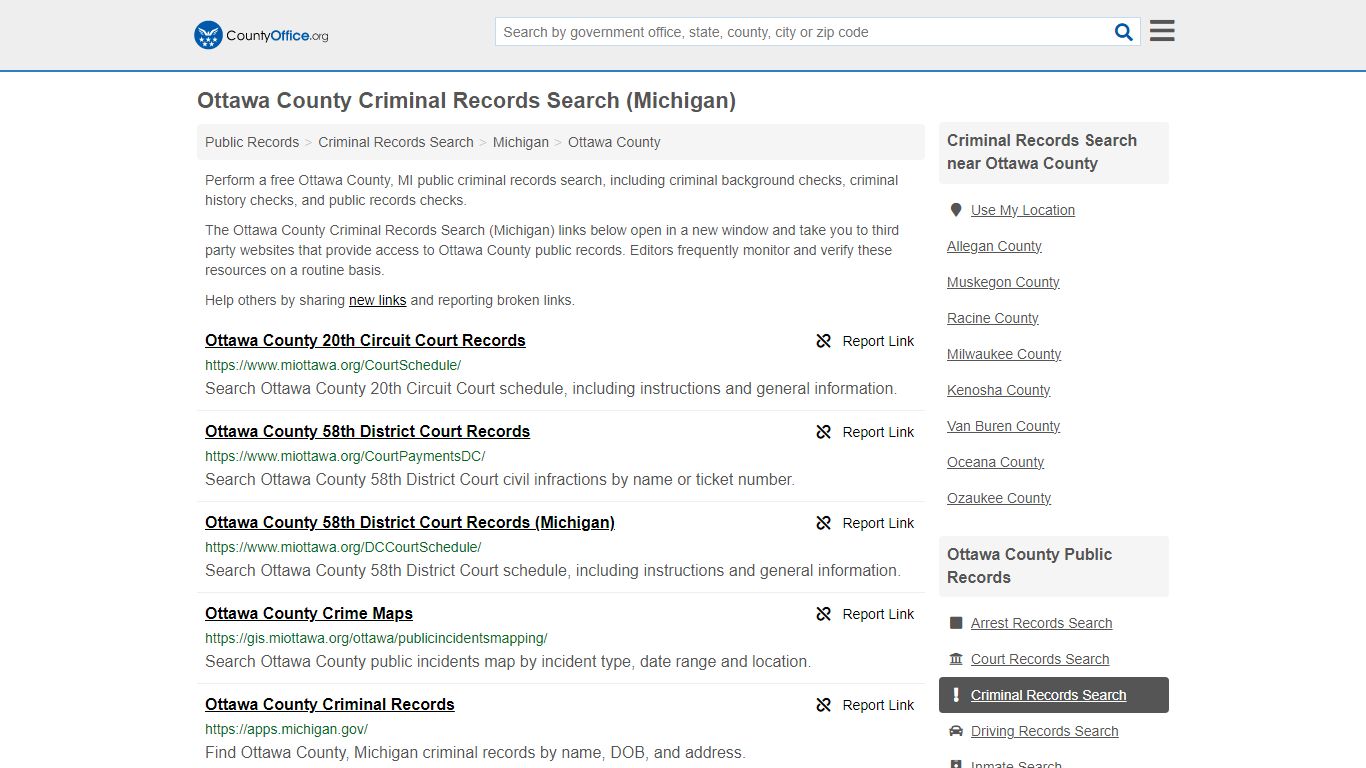This screenshot has height=768, width=1366.
Task: Select Ottawa County breadcrumb
Action: click(x=614, y=142)
